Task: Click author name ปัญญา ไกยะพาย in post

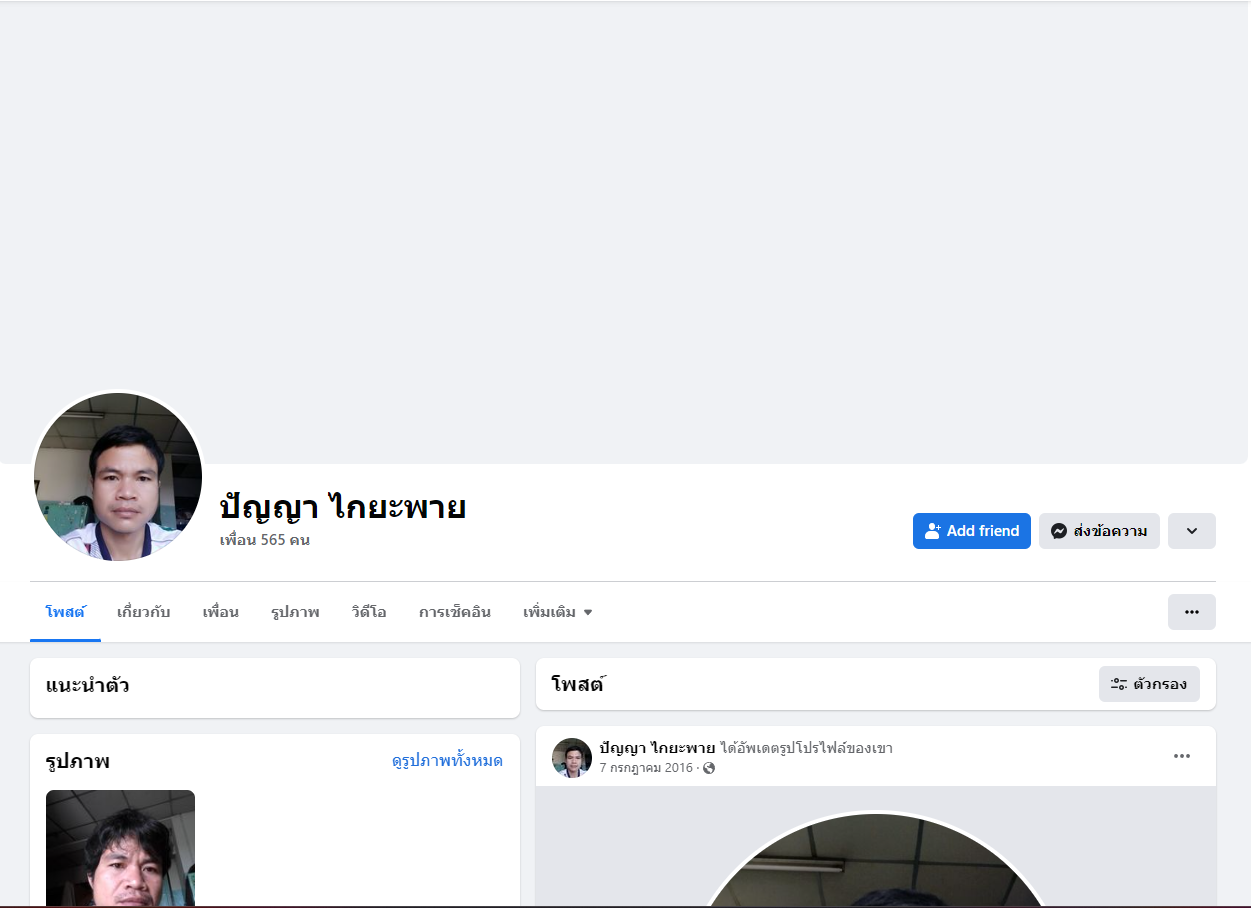Action: 657,748
